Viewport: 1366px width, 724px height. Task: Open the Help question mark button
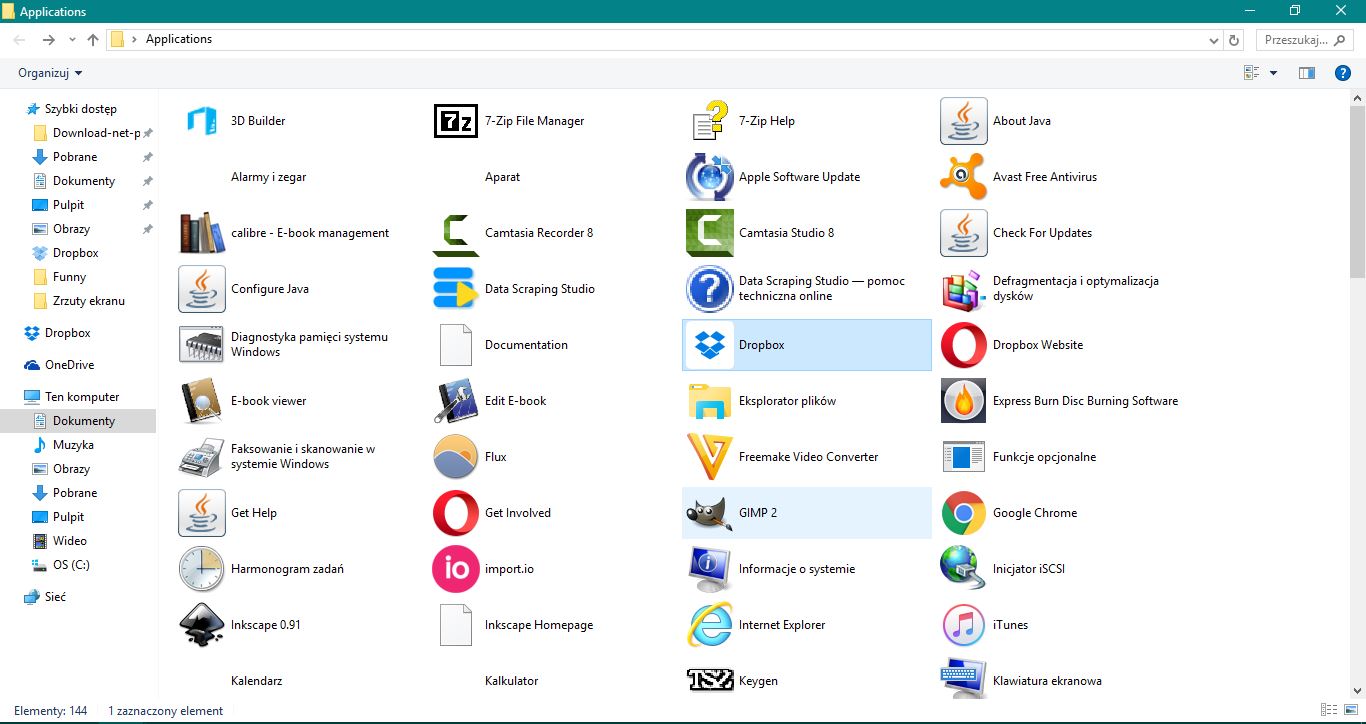[1343, 73]
